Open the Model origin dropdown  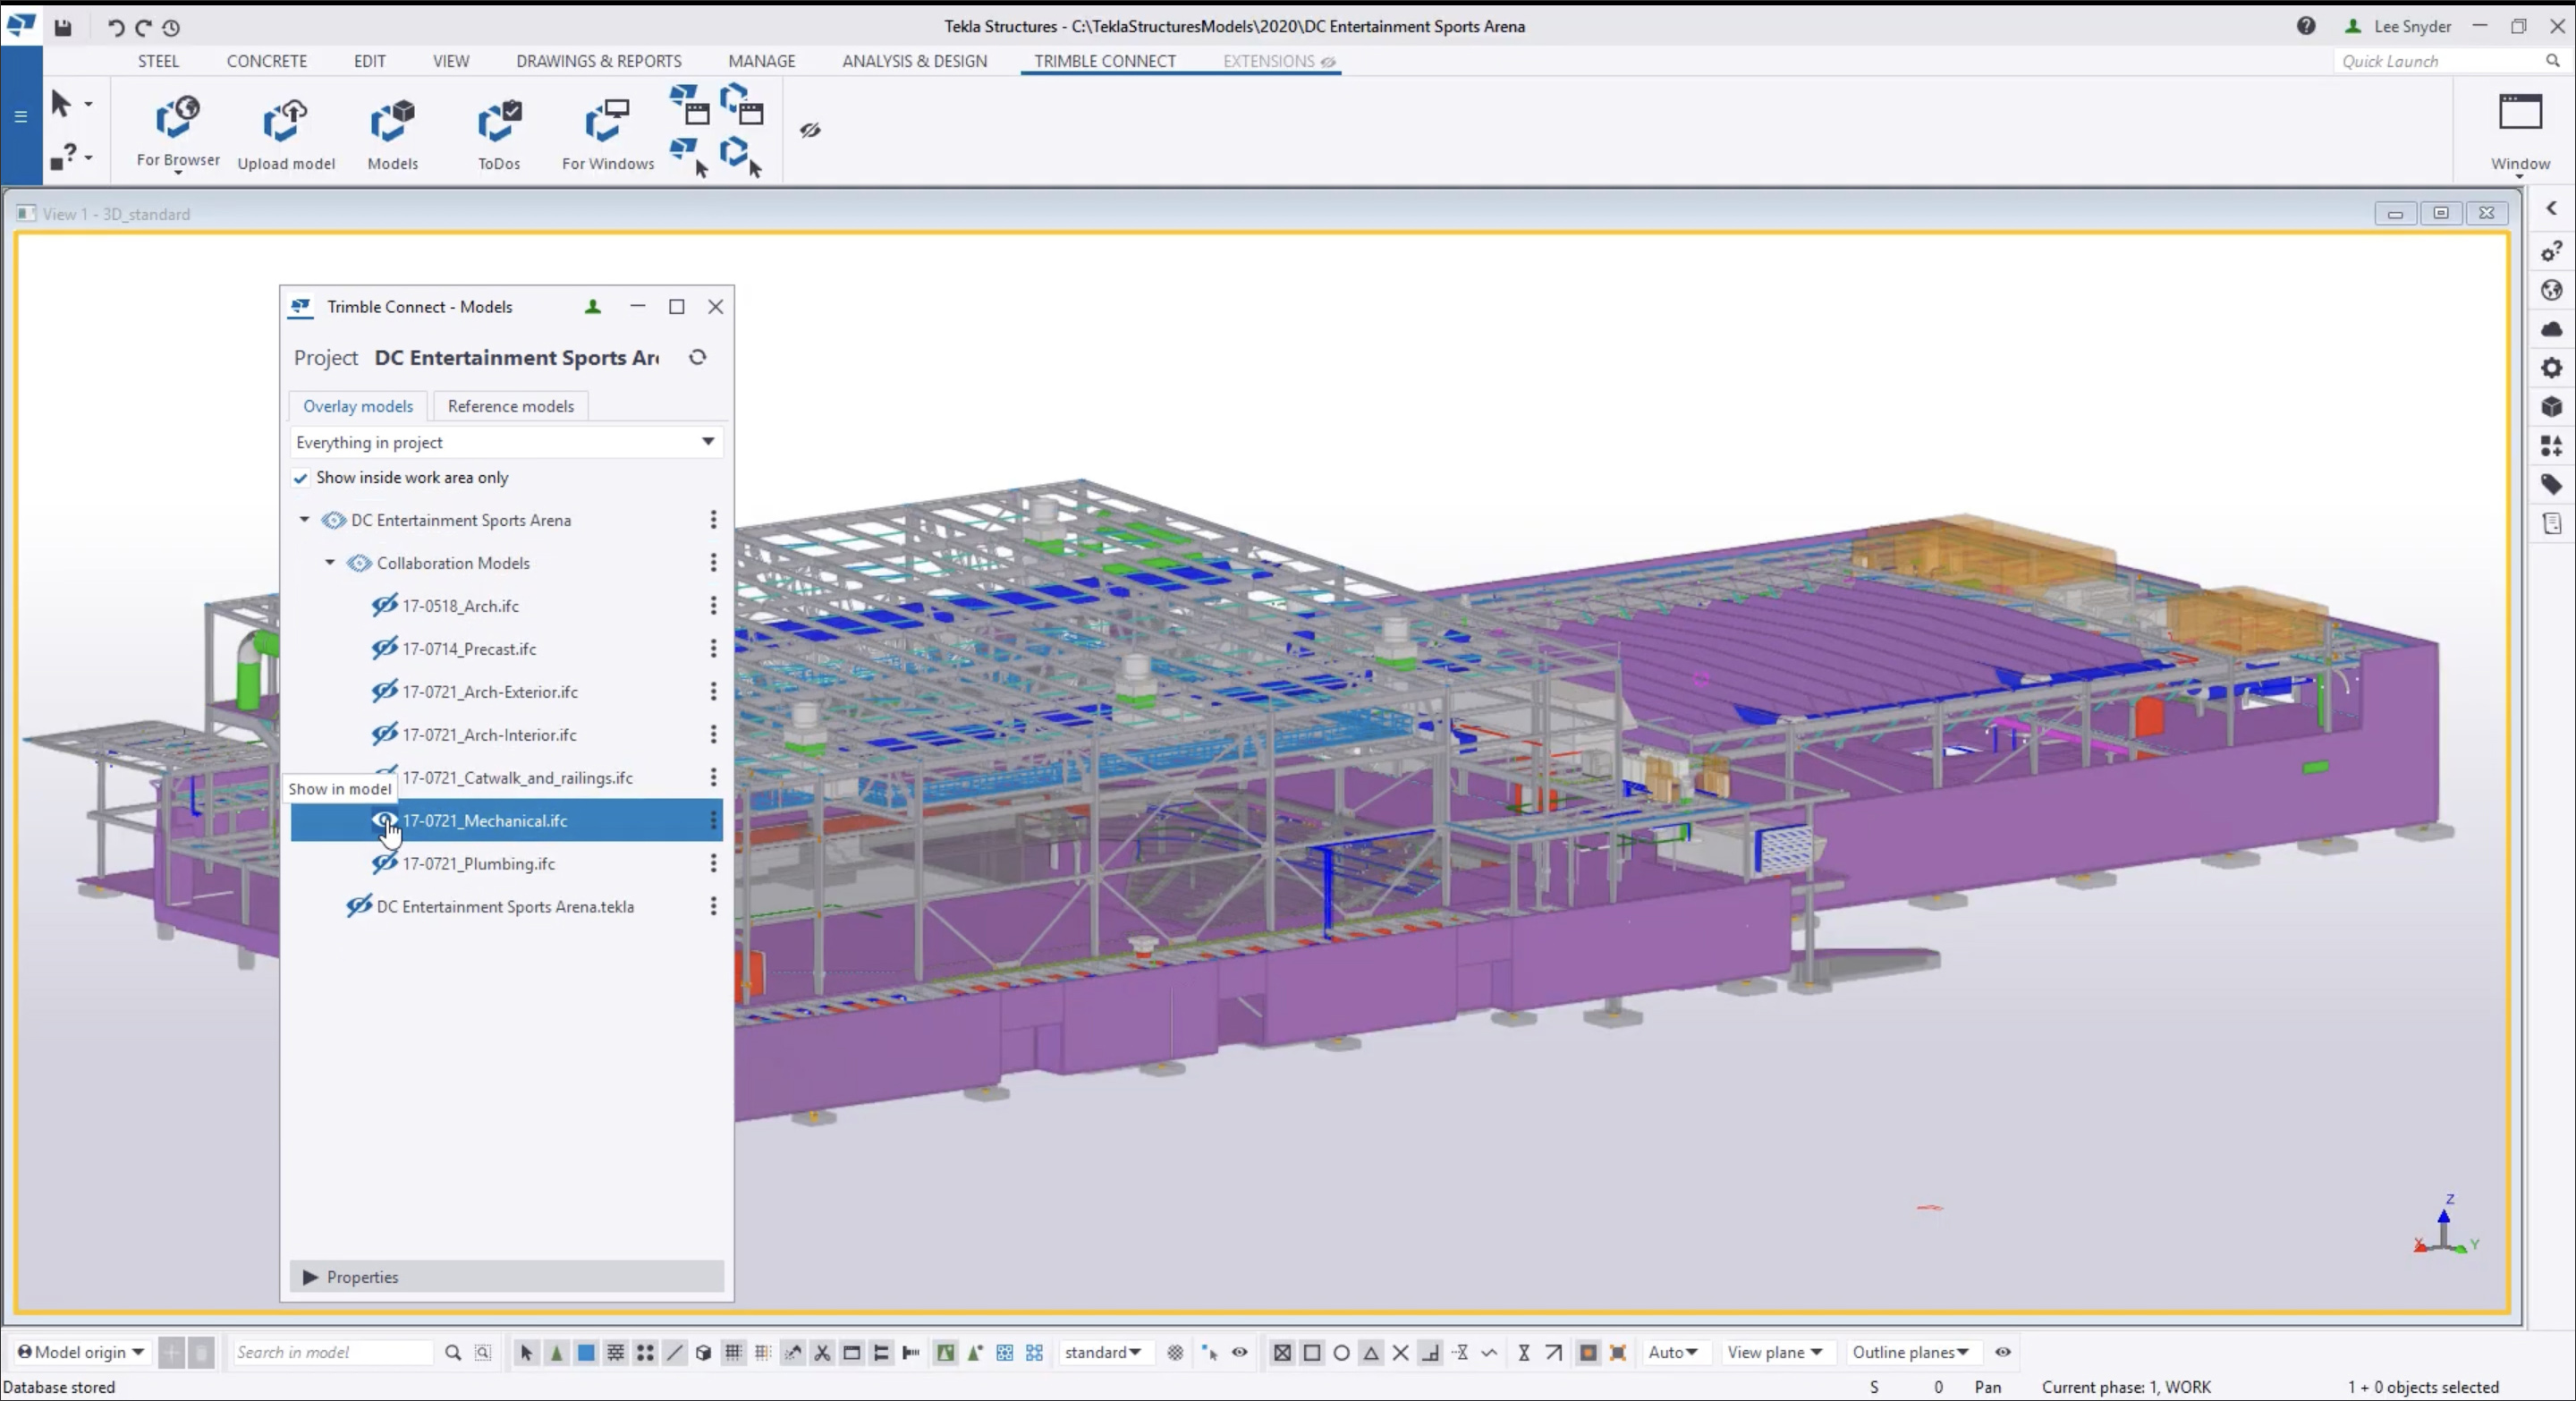click(x=82, y=1352)
